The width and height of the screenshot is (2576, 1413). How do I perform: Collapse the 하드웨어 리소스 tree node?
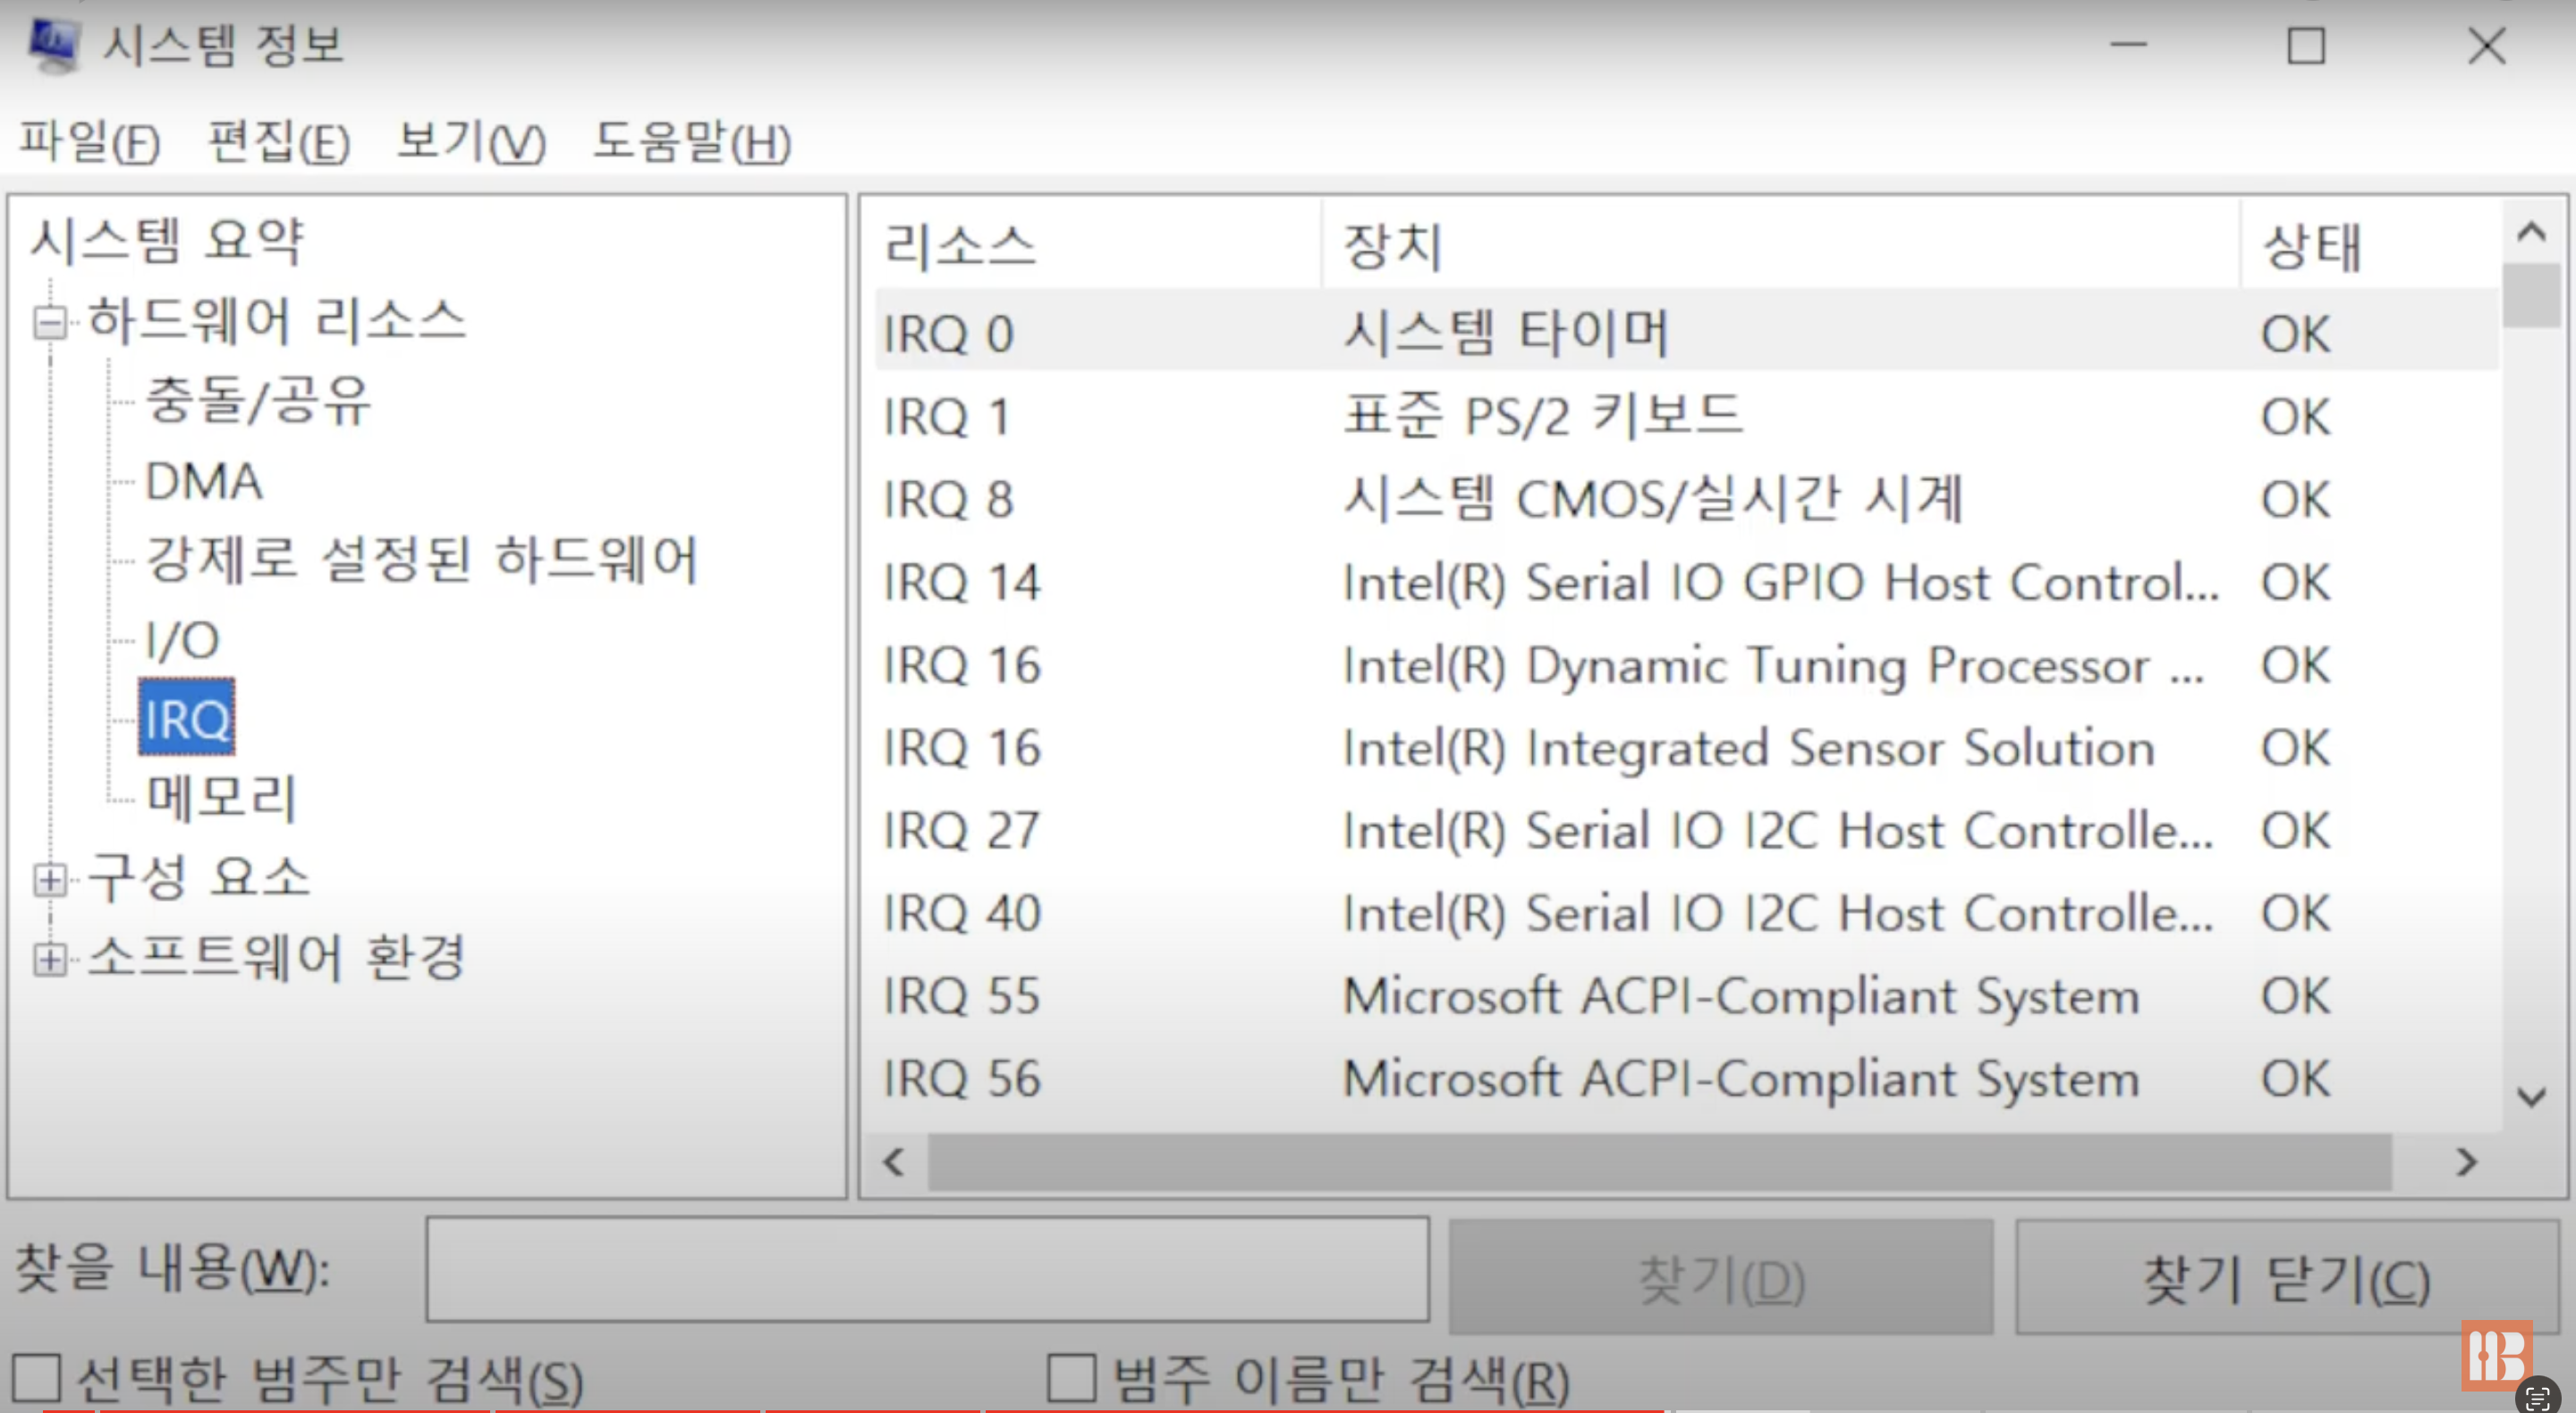(49, 322)
